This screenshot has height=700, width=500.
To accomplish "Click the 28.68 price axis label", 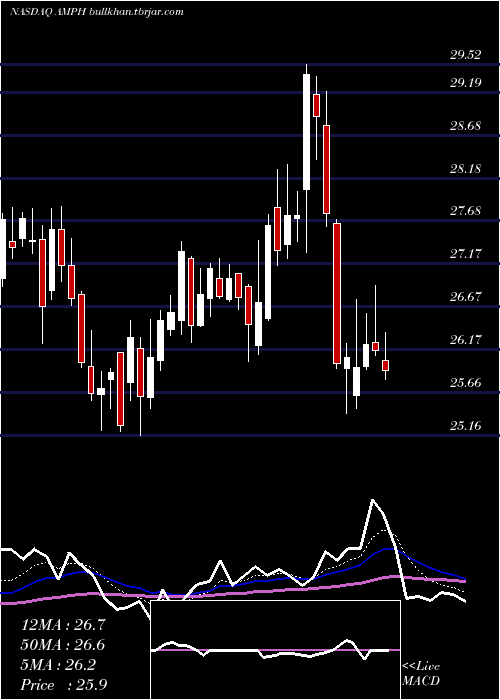I will (466, 125).
